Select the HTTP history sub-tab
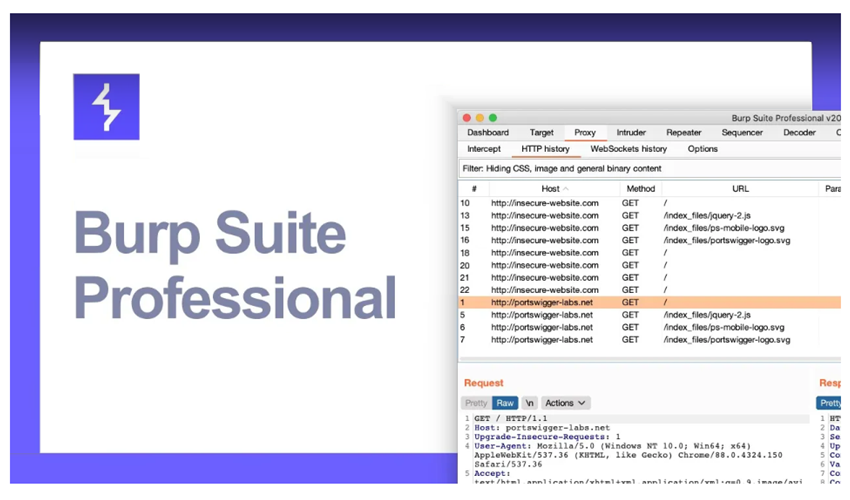Viewport: 850px width, 500px height. click(545, 149)
